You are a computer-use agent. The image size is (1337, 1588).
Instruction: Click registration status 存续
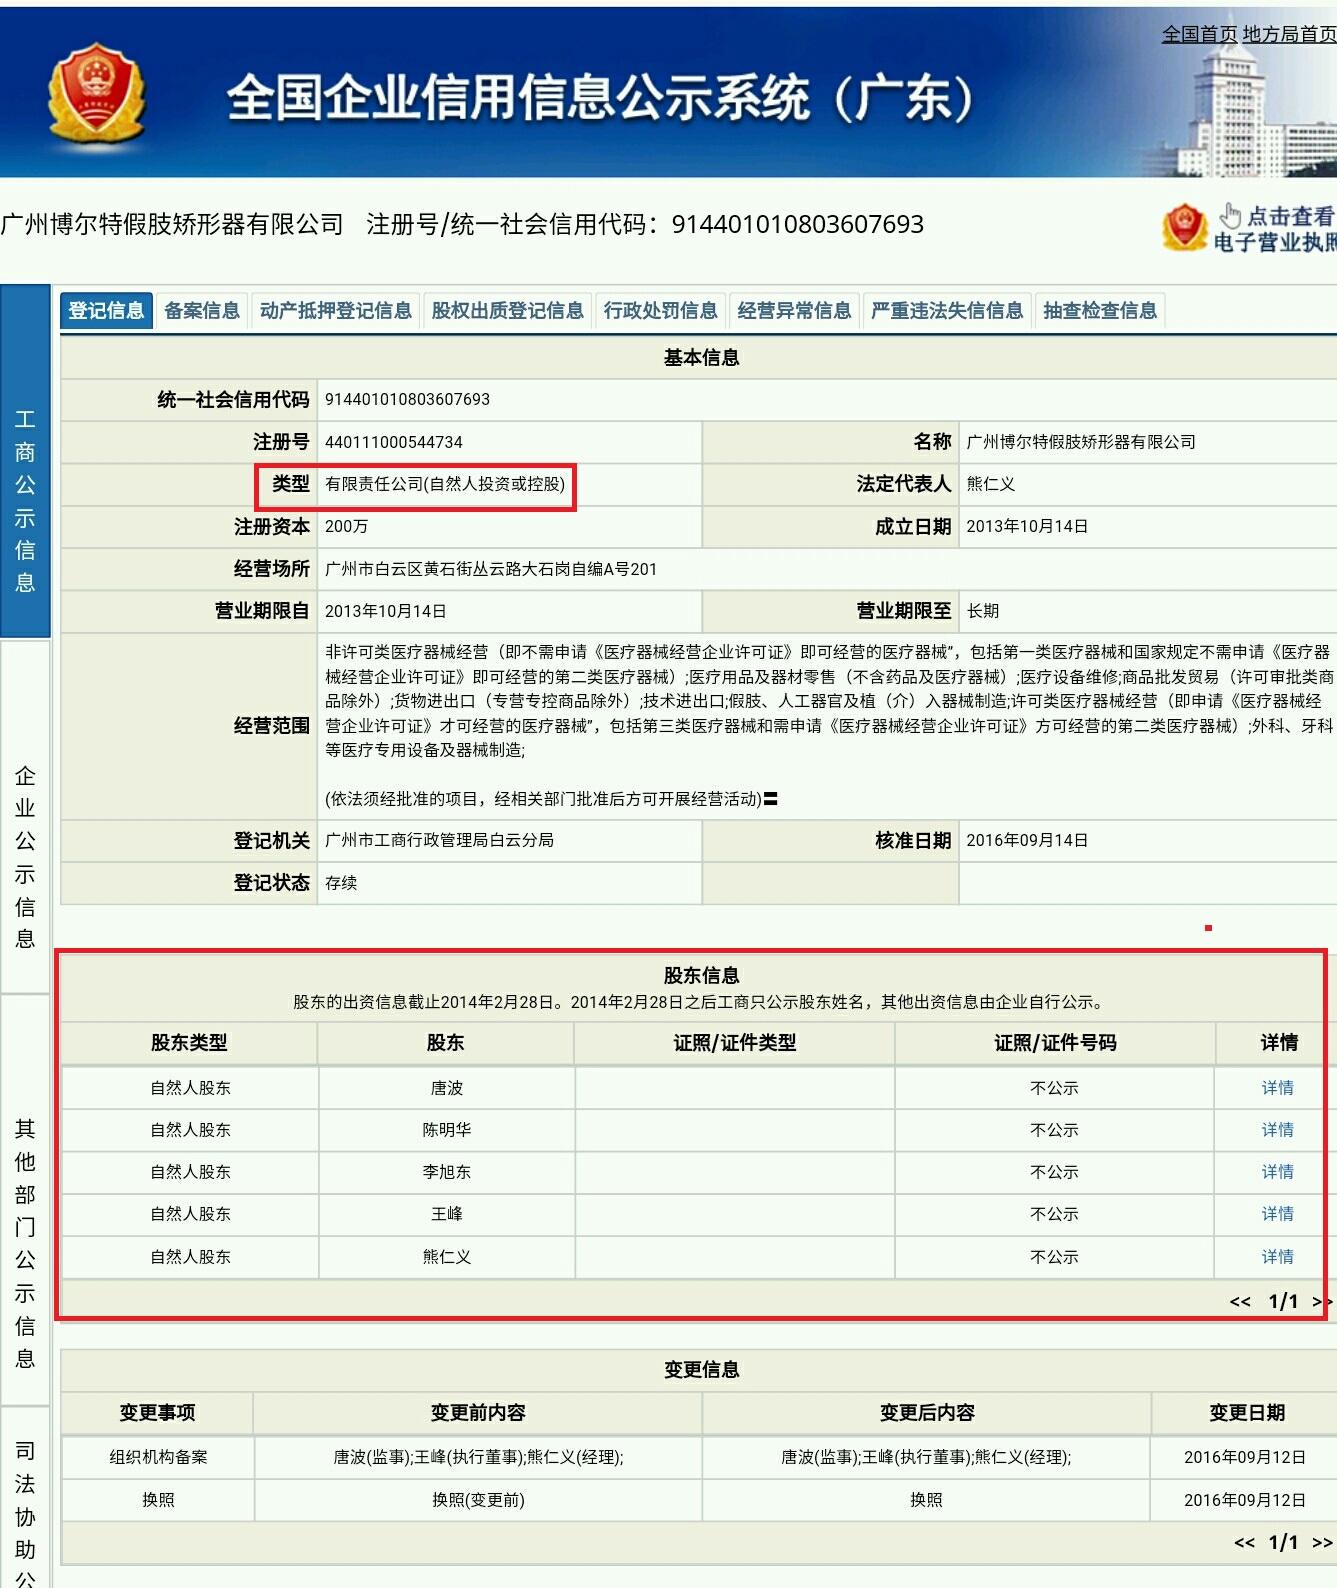(x=341, y=883)
